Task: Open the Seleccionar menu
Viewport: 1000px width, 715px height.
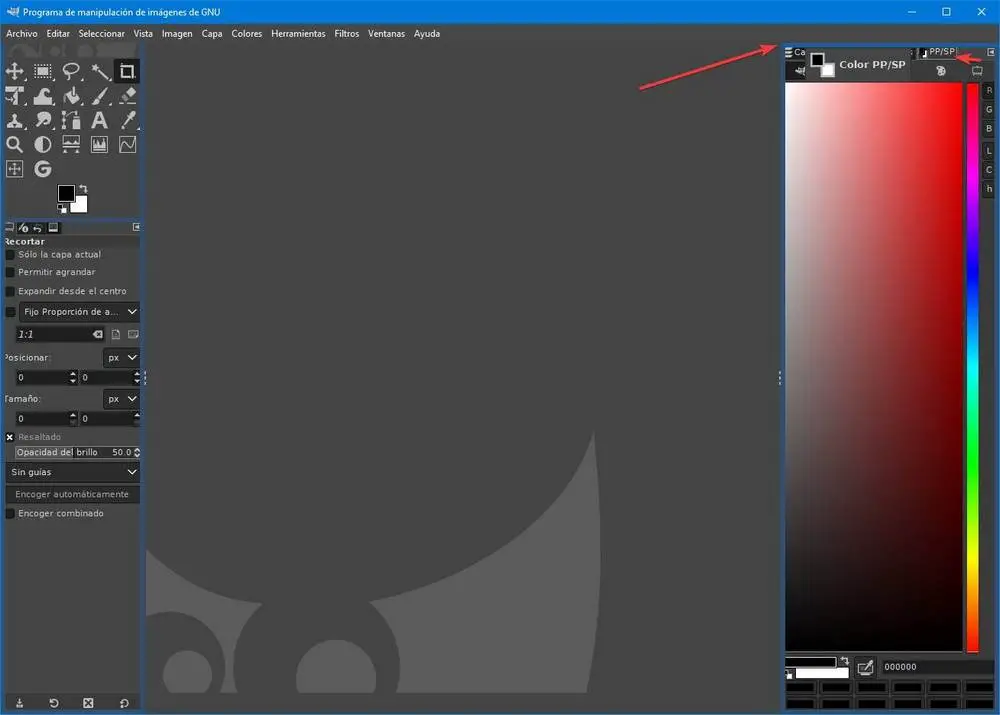Action: point(101,34)
